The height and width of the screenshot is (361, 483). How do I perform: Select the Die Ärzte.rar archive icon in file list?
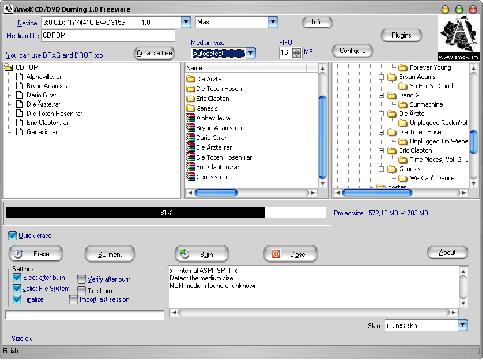tap(191, 147)
